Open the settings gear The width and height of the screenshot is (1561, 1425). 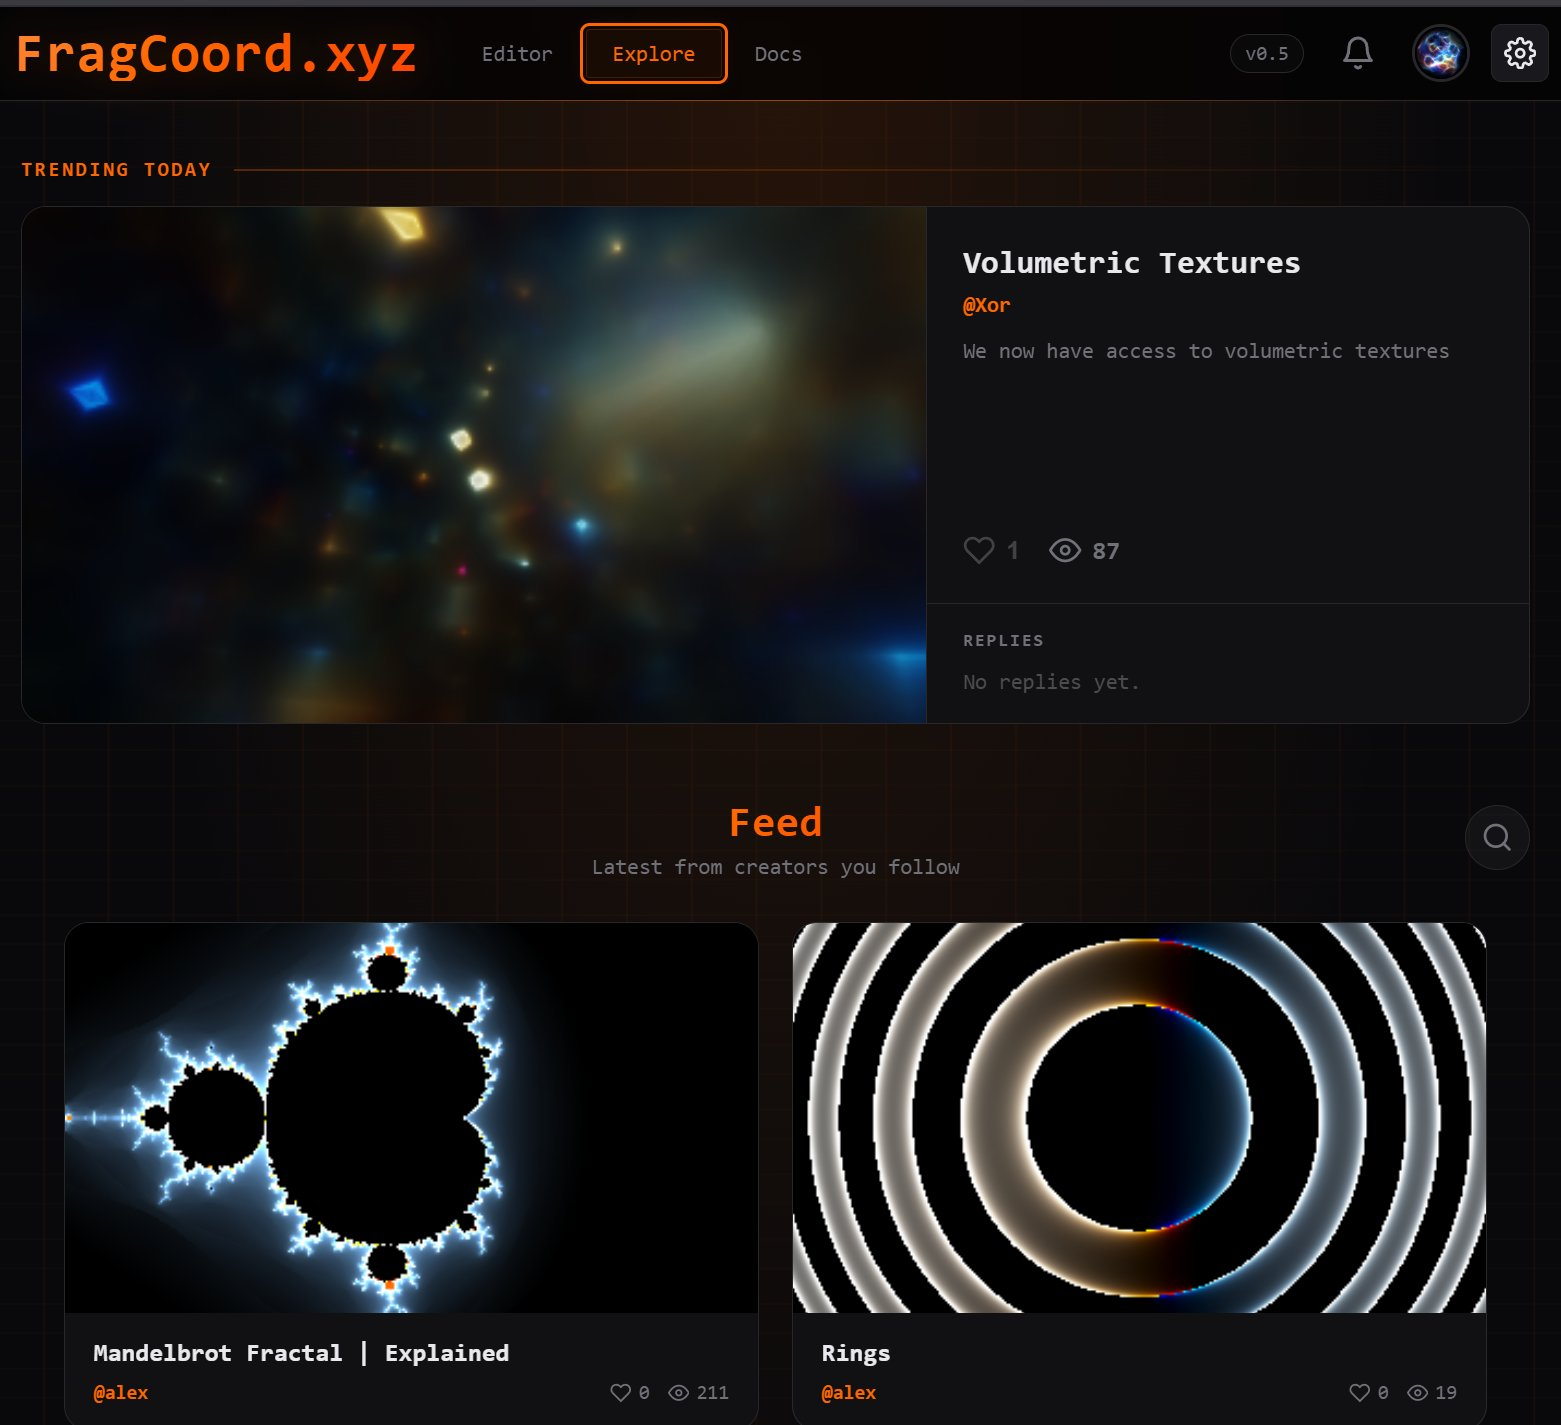[x=1519, y=53]
